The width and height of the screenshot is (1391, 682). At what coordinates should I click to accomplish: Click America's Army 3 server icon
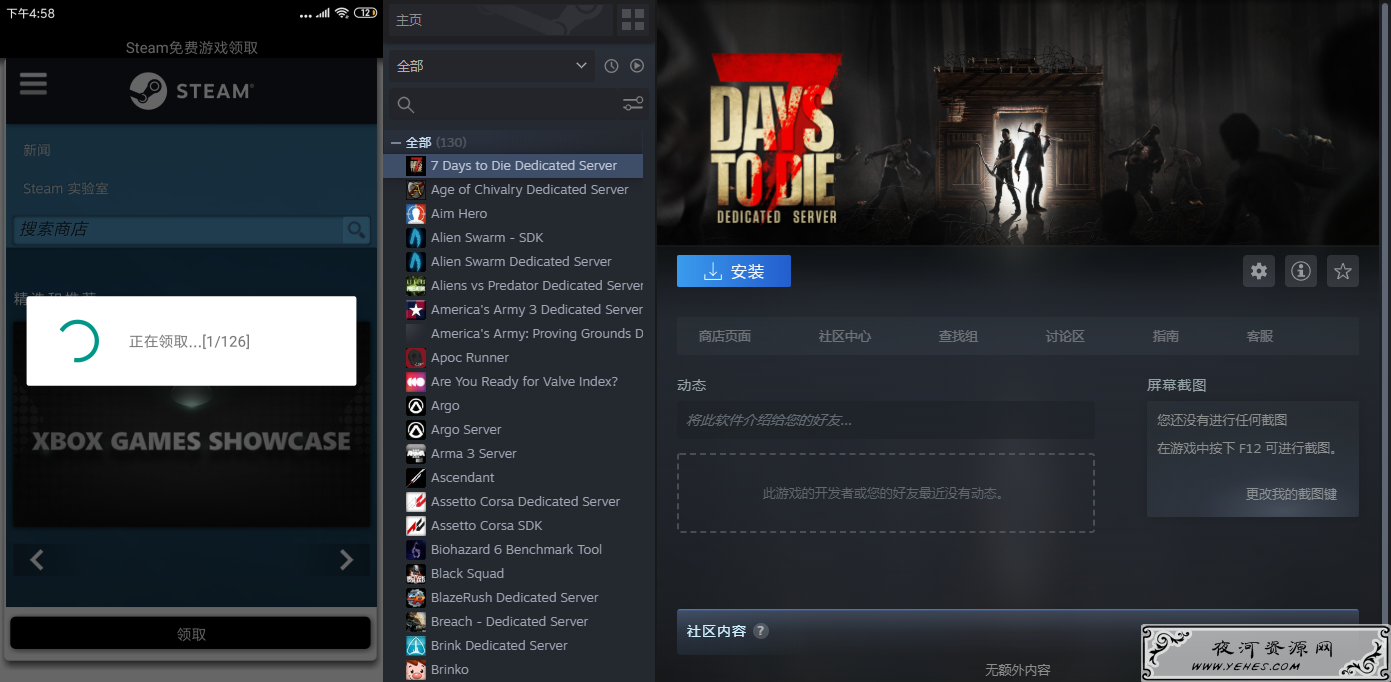(416, 310)
